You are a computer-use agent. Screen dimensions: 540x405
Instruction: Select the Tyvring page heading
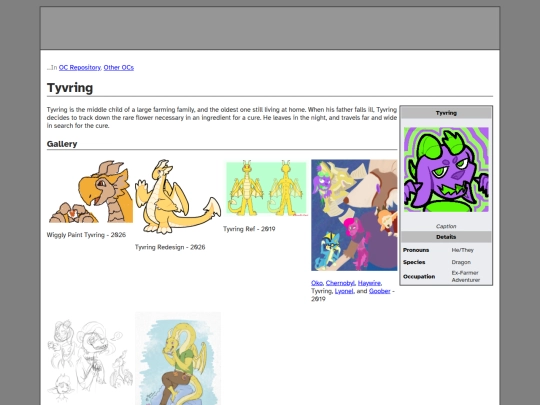[70, 88]
